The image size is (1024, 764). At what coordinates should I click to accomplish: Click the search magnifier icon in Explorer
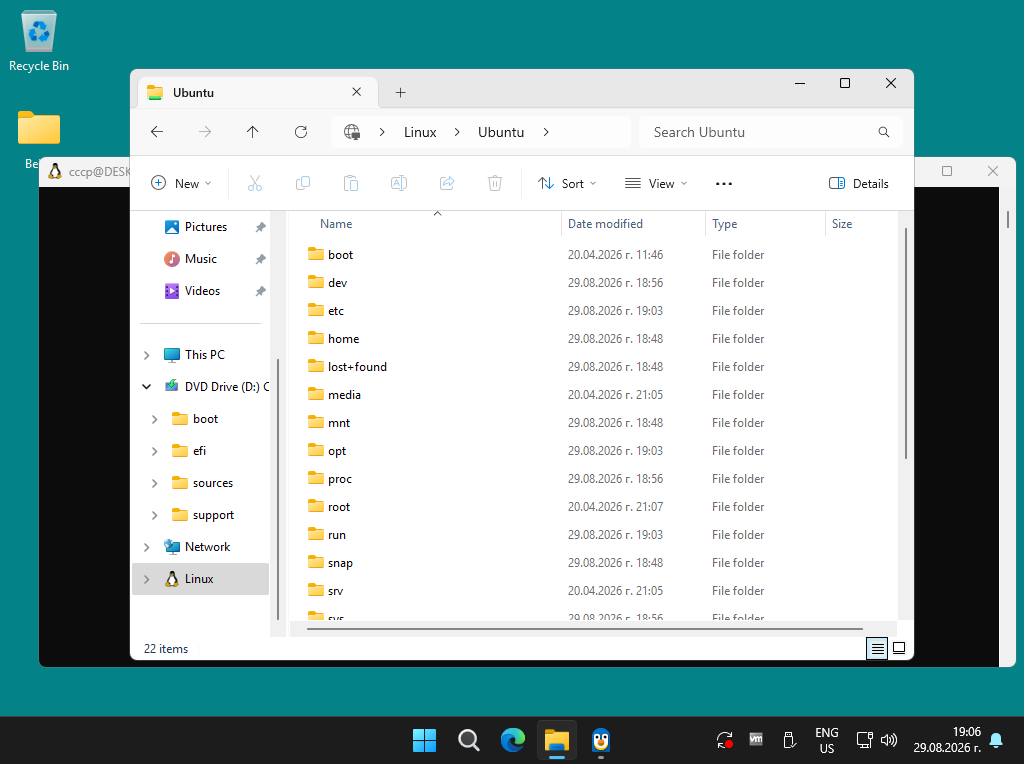pyautogui.click(x=884, y=132)
